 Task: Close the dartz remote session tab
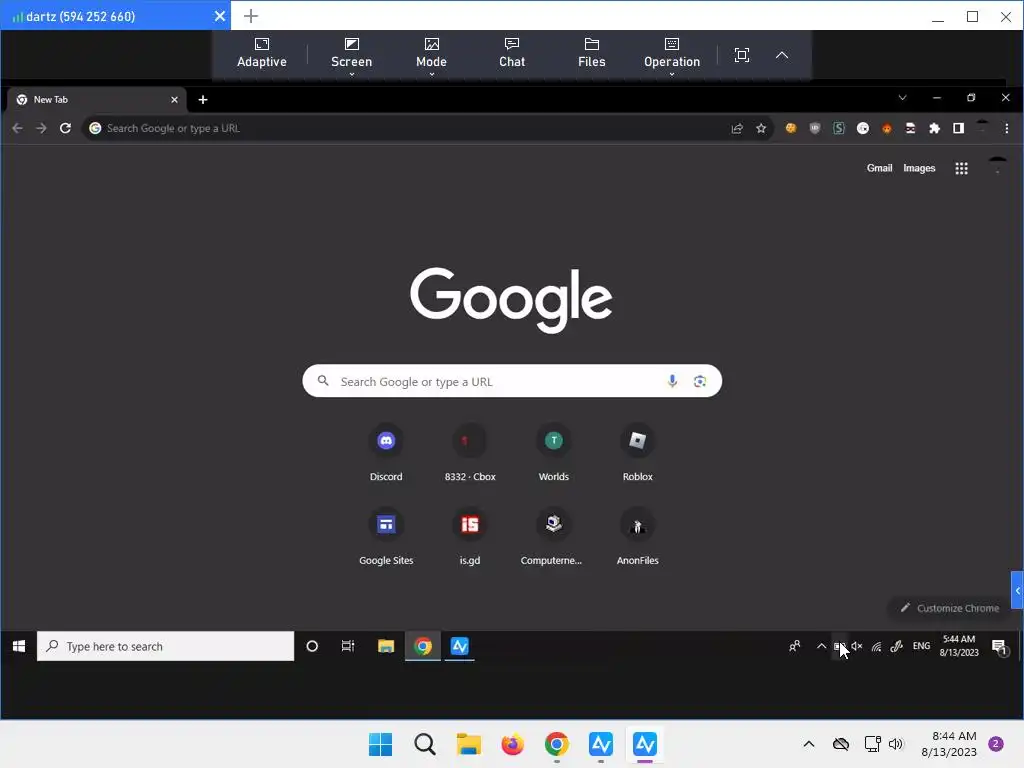click(x=219, y=16)
